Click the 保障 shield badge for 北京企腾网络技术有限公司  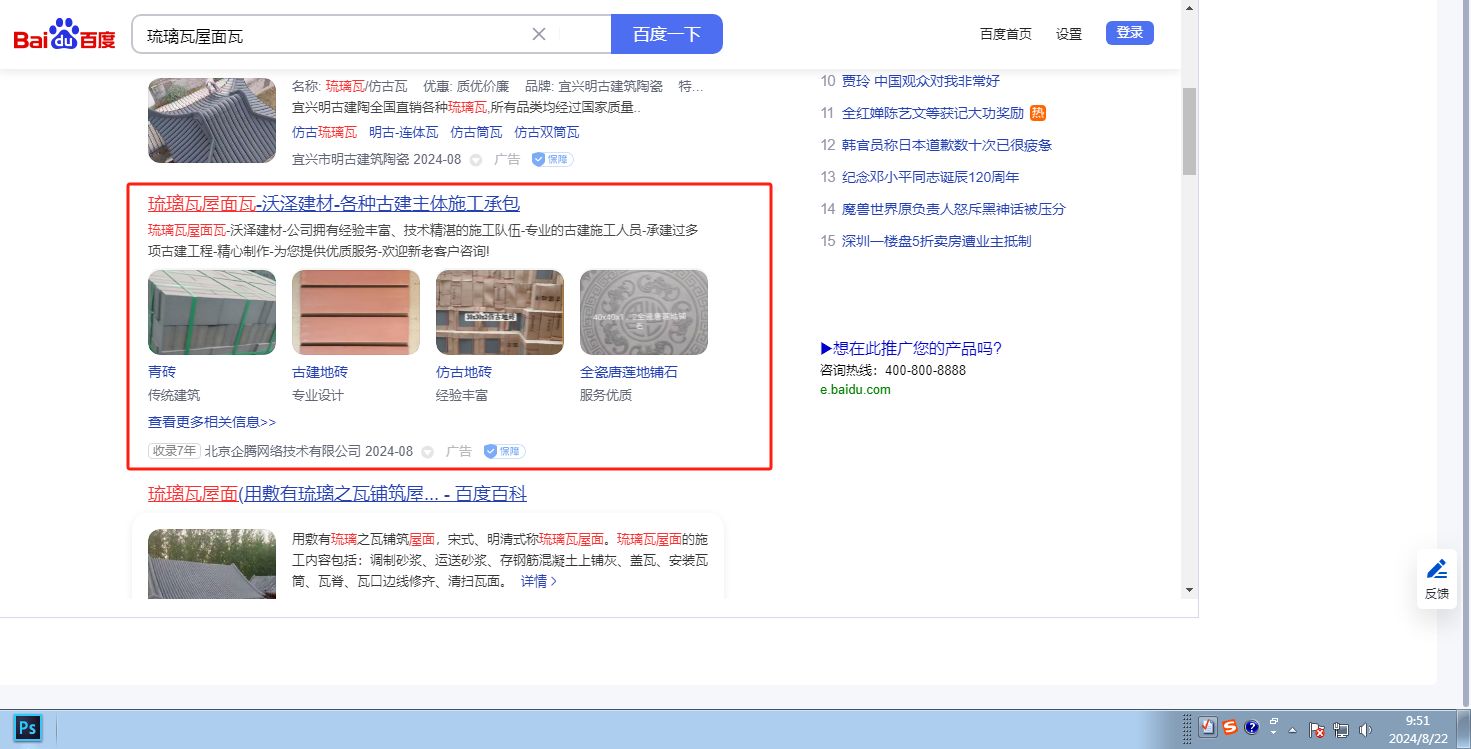505,451
